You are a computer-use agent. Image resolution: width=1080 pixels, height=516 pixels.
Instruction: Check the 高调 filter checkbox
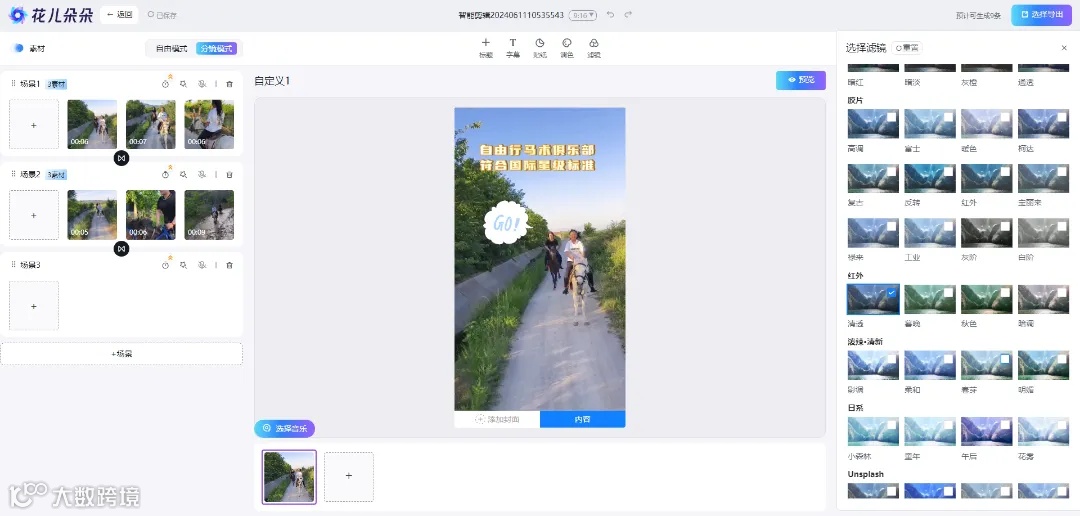pyautogui.click(x=892, y=117)
